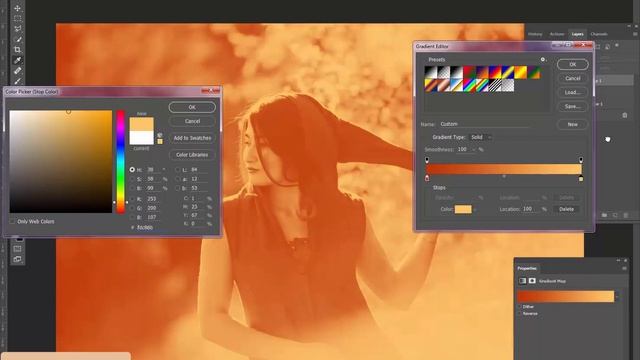This screenshot has width=640, height=360.
Task: Cancel the Color Picker dialog
Action: coord(192,121)
